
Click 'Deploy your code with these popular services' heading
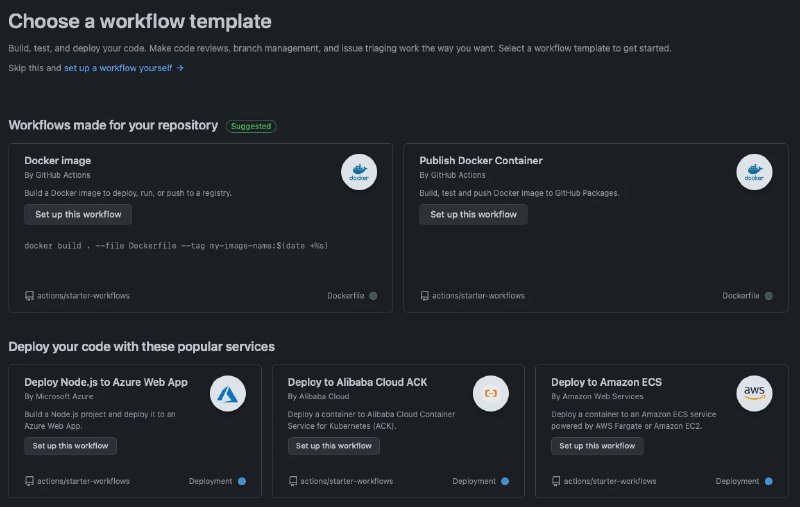click(x=141, y=347)
